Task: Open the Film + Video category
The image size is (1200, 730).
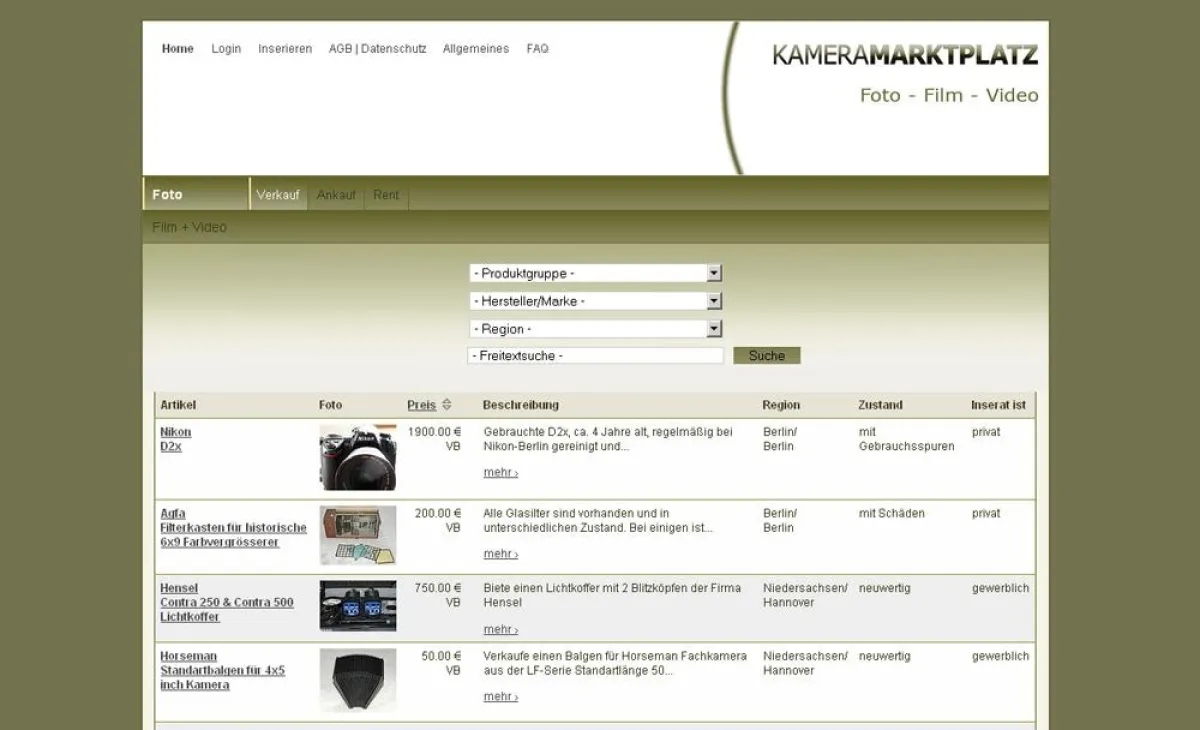Action: [188, 227]
